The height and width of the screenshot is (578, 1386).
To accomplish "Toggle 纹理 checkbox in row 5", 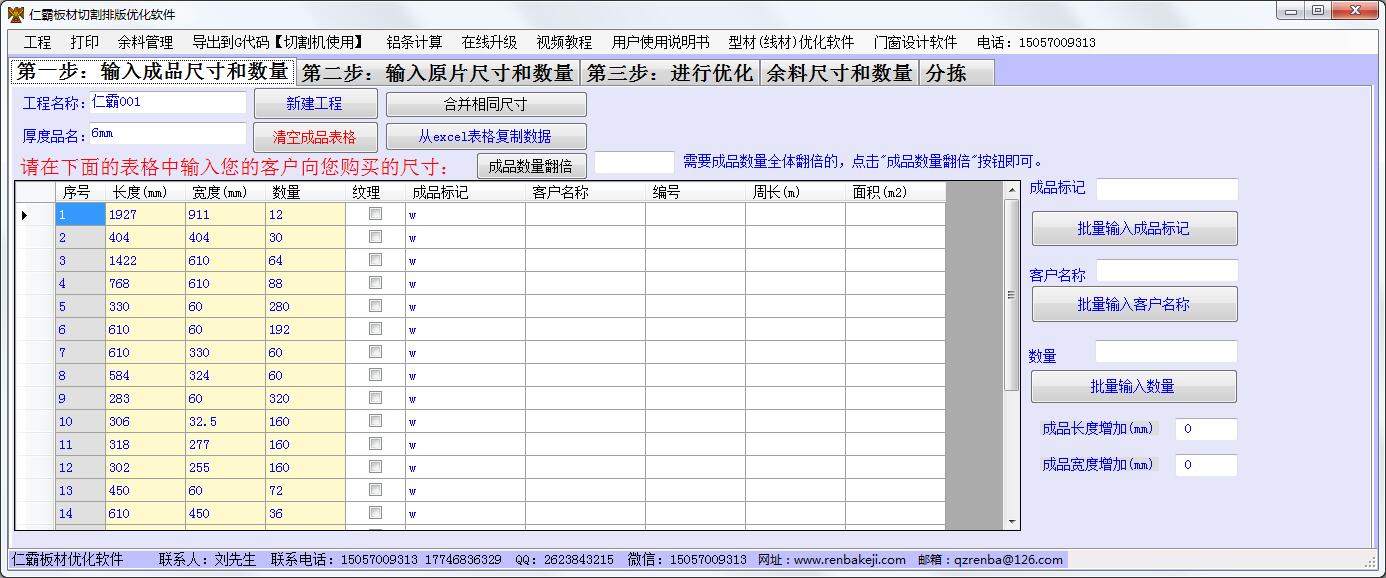I will (375, 306).
